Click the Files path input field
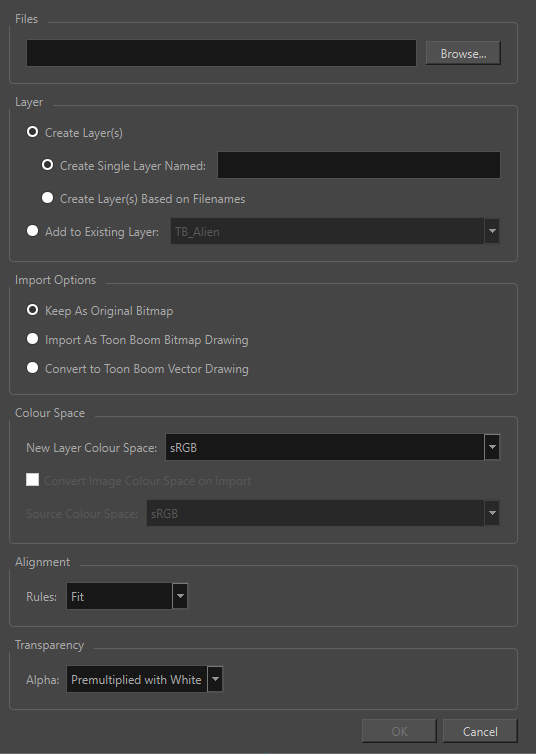This screenshot has width=536, height=754. (221, 53)
